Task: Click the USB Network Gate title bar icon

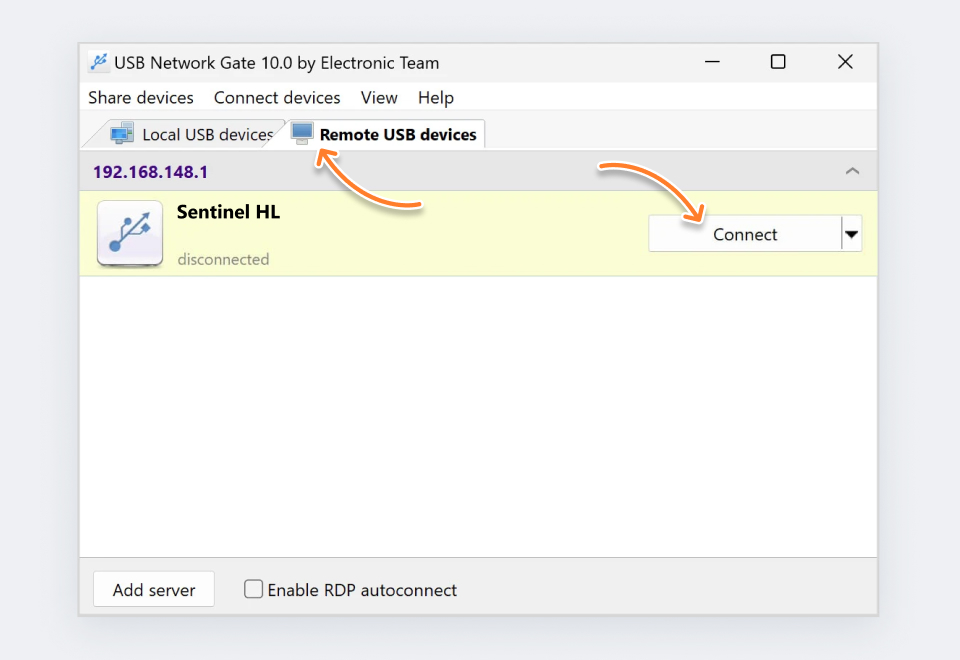Action: pyautogui.click(x=98, y=61)
